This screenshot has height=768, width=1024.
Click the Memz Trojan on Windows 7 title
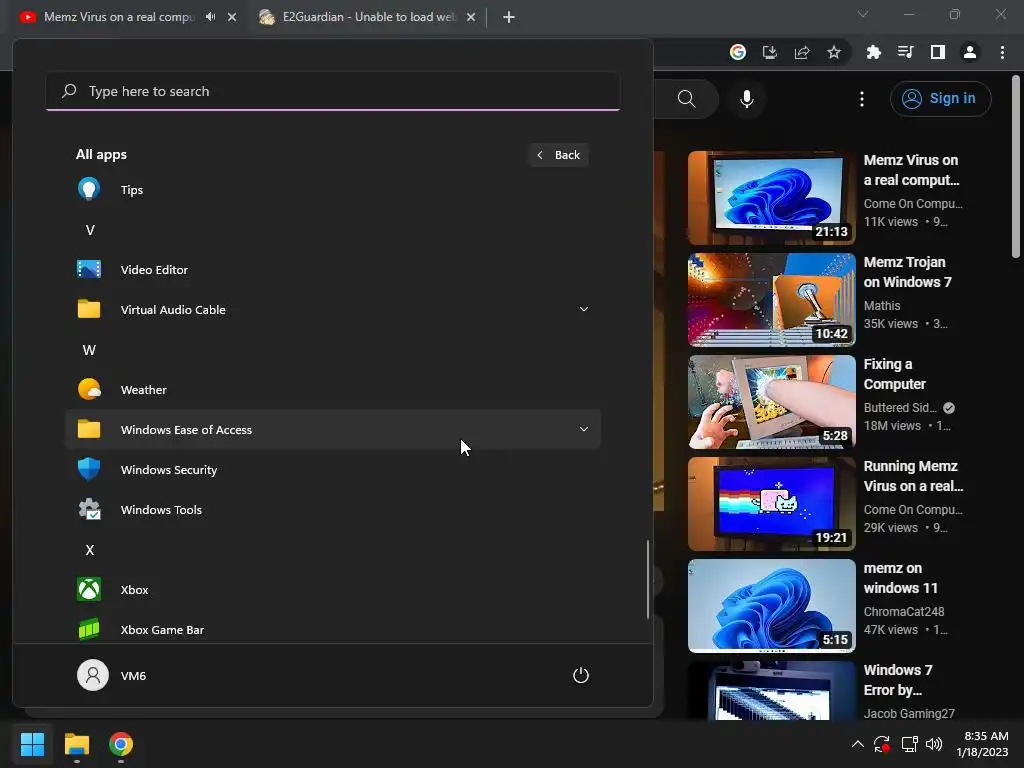[x=908, y=272]
